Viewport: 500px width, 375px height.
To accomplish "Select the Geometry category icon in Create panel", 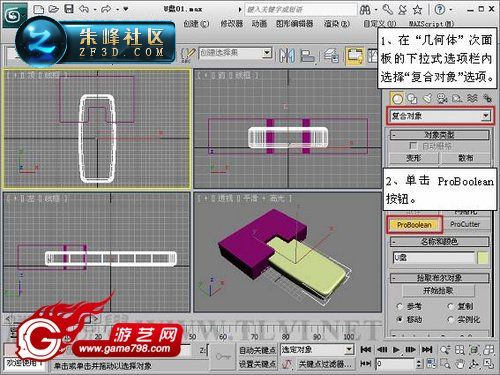I will tap(397, 98).
